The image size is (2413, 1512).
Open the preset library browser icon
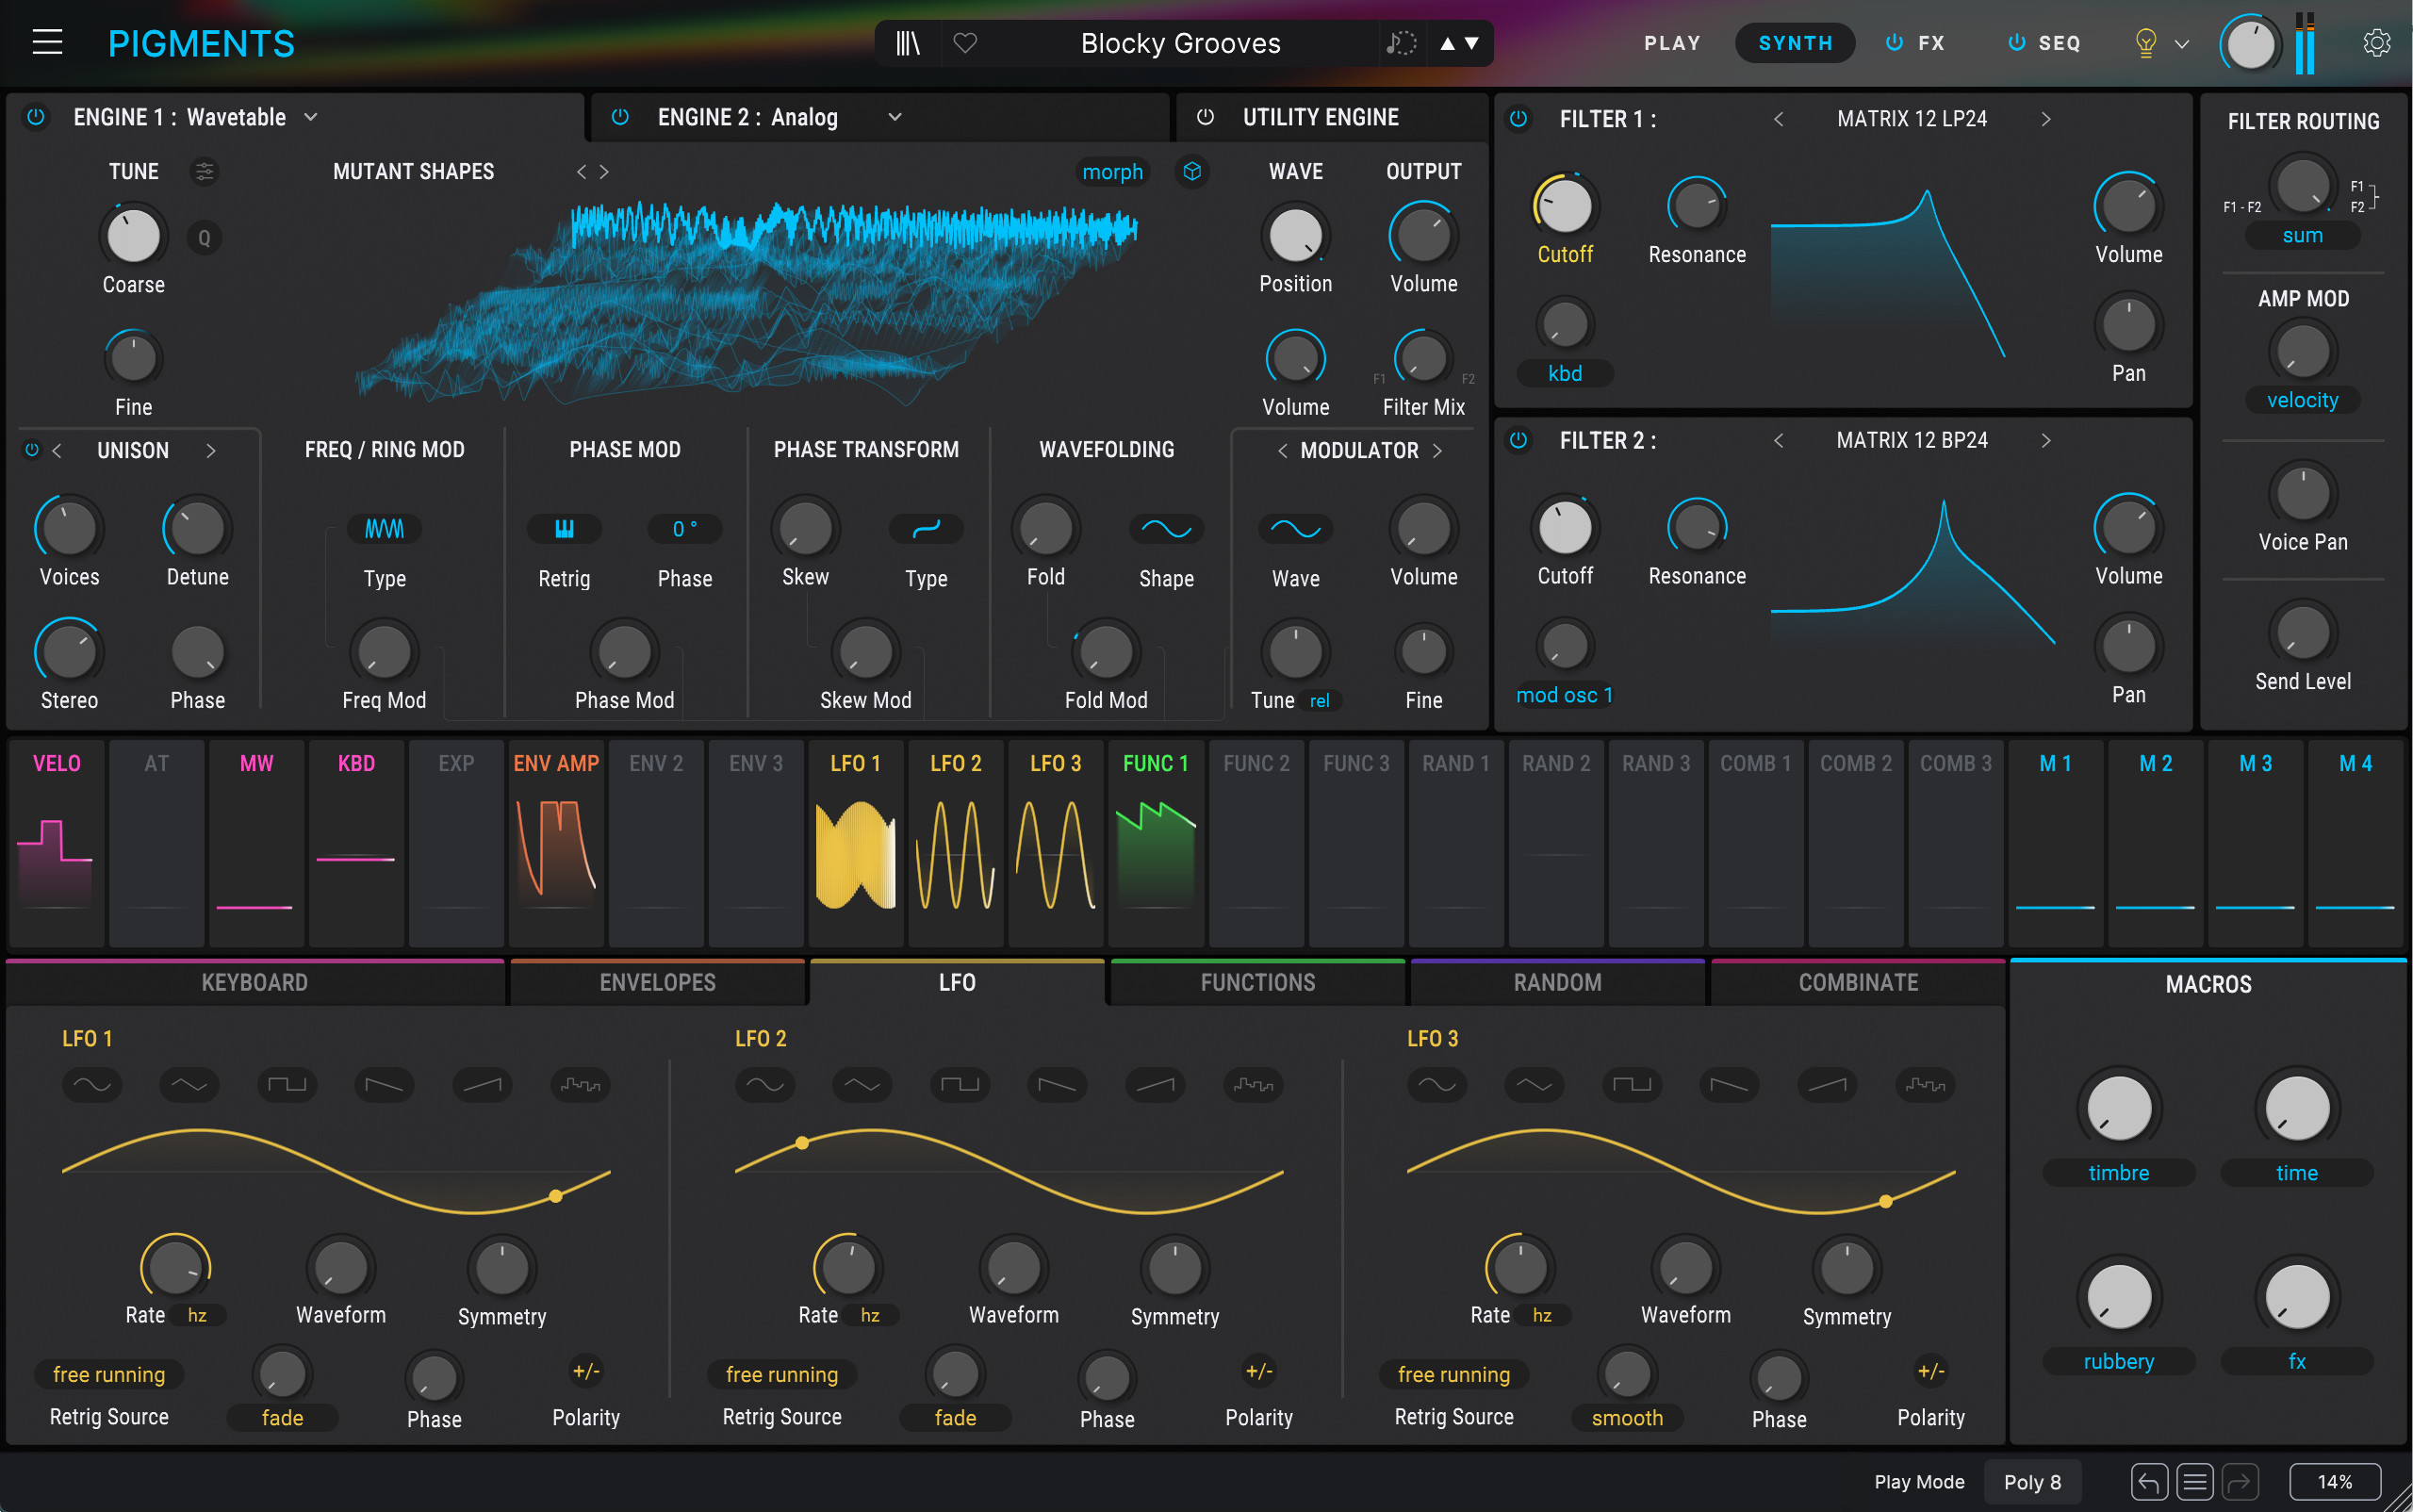(x=907, y=43)
